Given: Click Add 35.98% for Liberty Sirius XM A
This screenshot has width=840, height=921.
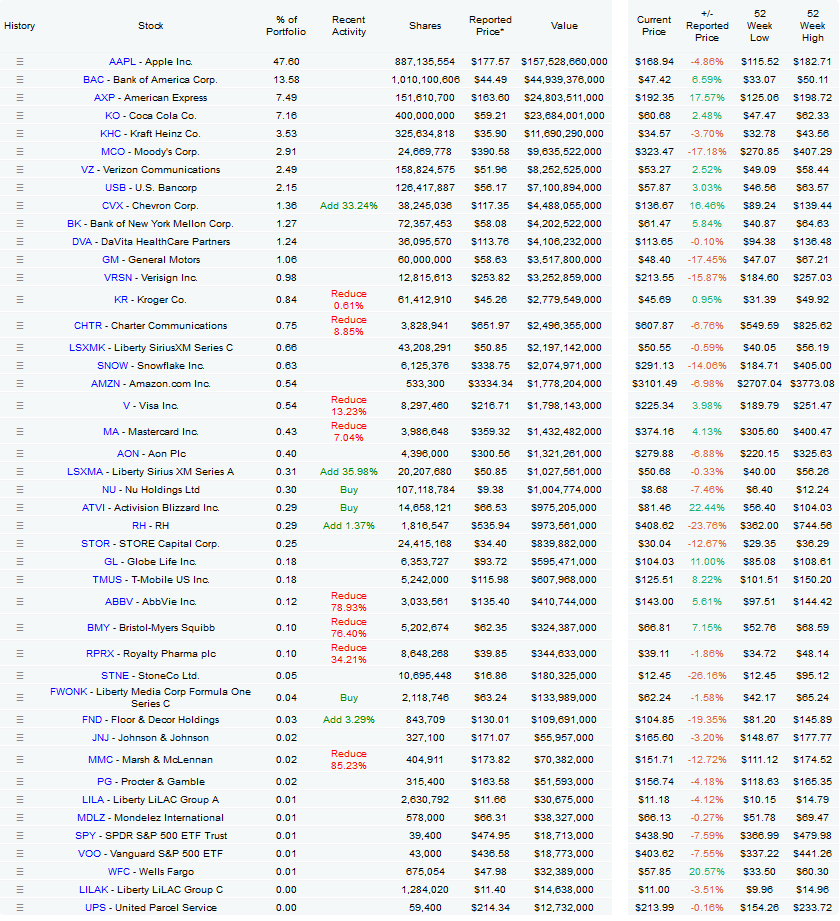Looking at the screenshot, I should tap(349, 472).
